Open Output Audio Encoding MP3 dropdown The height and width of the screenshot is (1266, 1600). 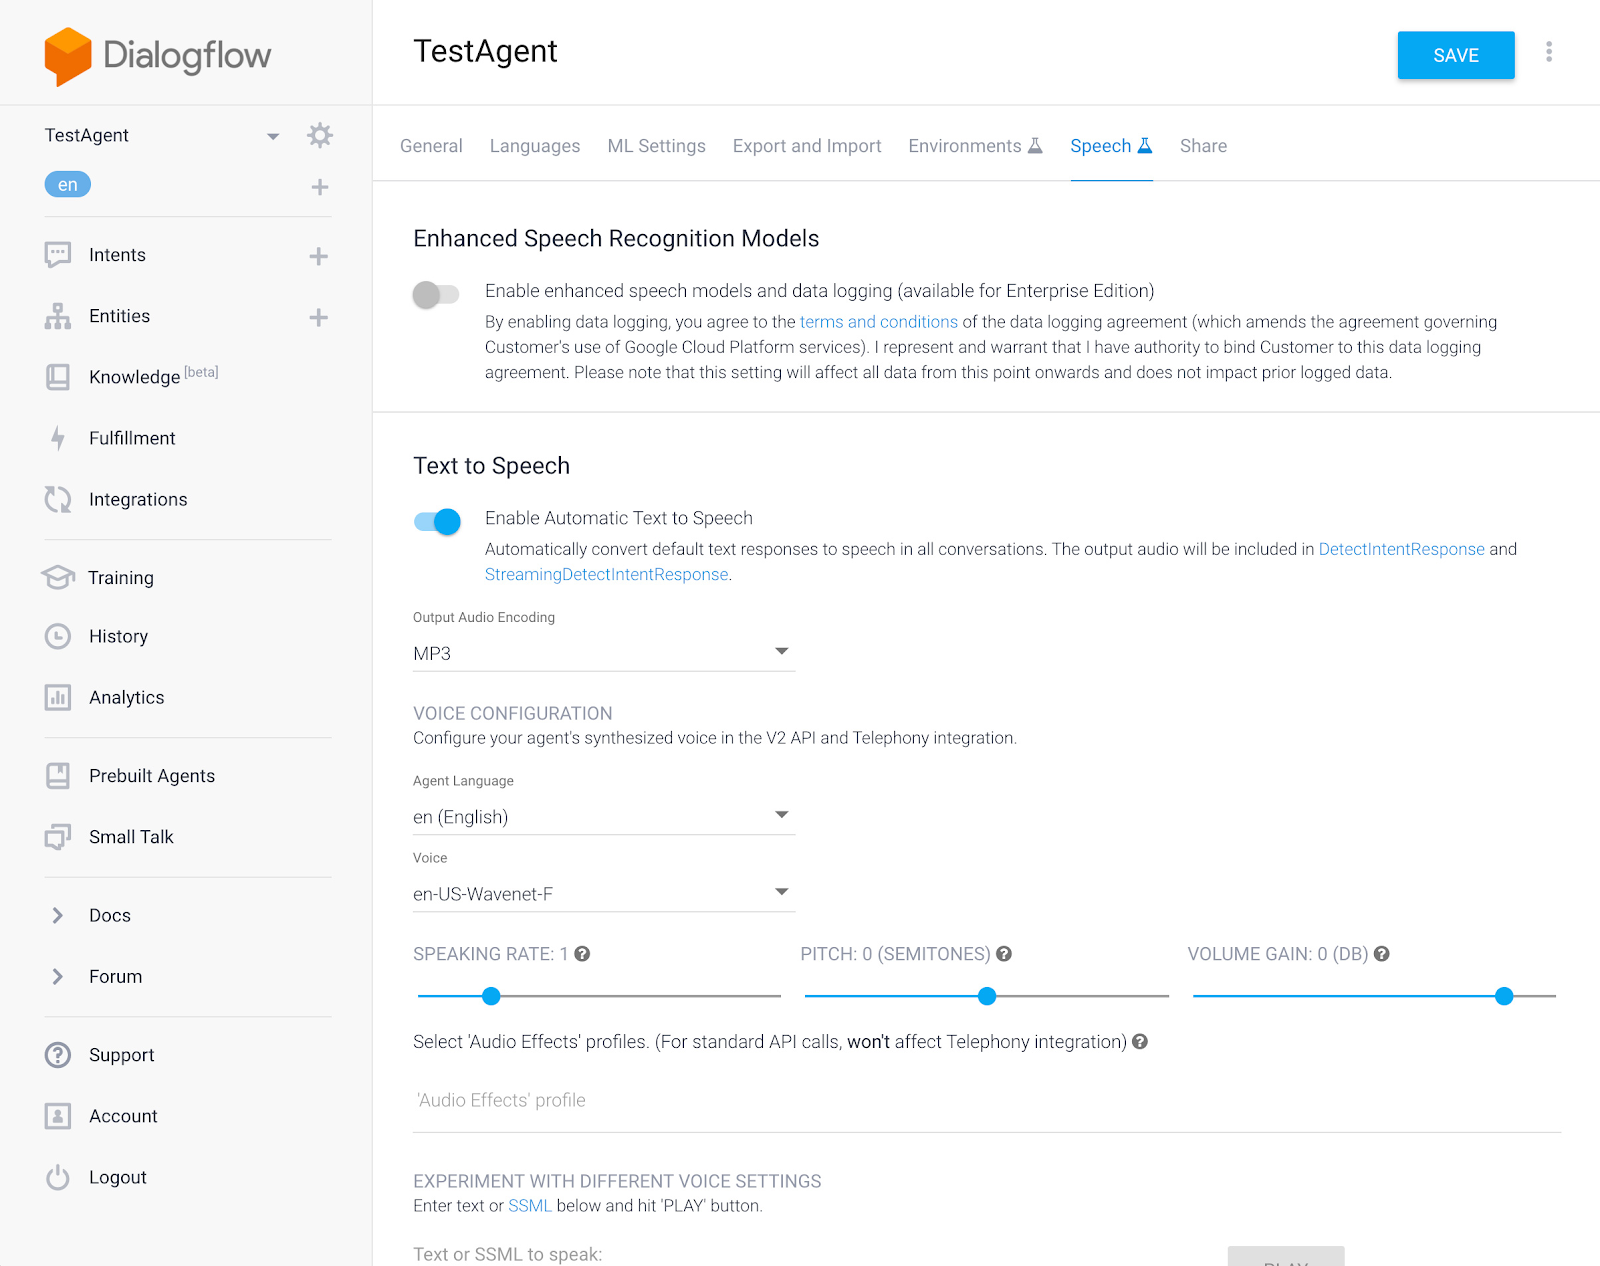[604, 653]
